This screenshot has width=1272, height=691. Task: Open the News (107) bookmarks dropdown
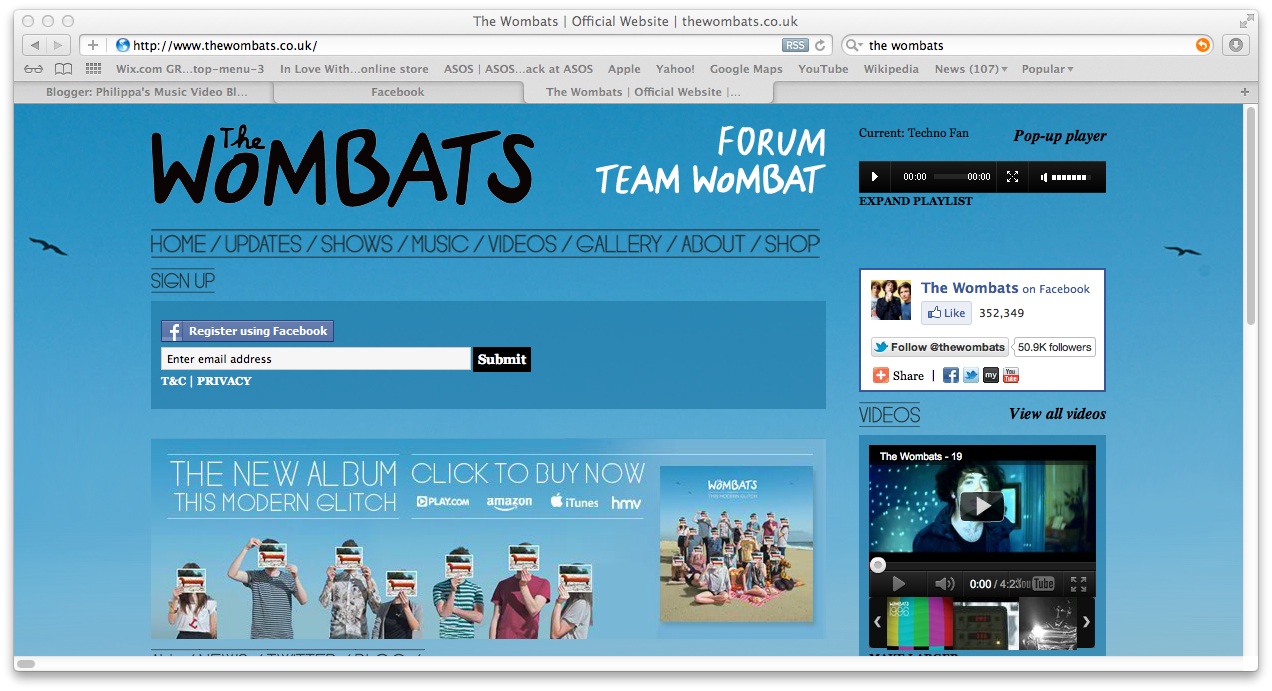click(x=971, y=69)
